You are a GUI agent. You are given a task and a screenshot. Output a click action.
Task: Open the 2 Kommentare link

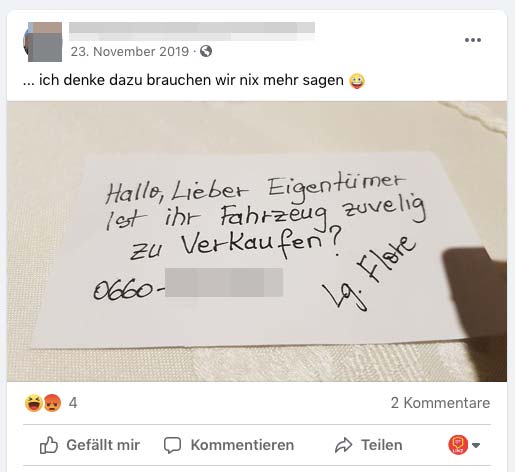[440, 403]
